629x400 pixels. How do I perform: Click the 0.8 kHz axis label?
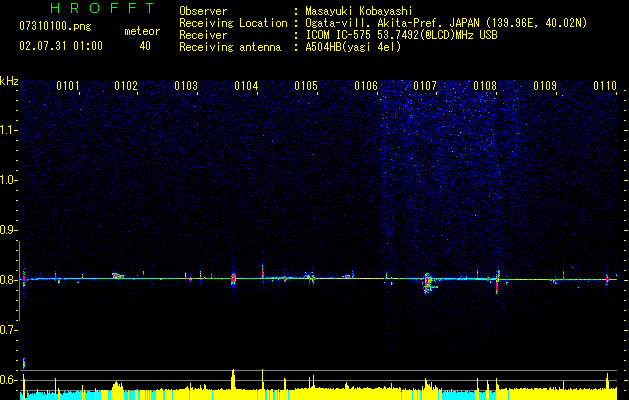8,280
